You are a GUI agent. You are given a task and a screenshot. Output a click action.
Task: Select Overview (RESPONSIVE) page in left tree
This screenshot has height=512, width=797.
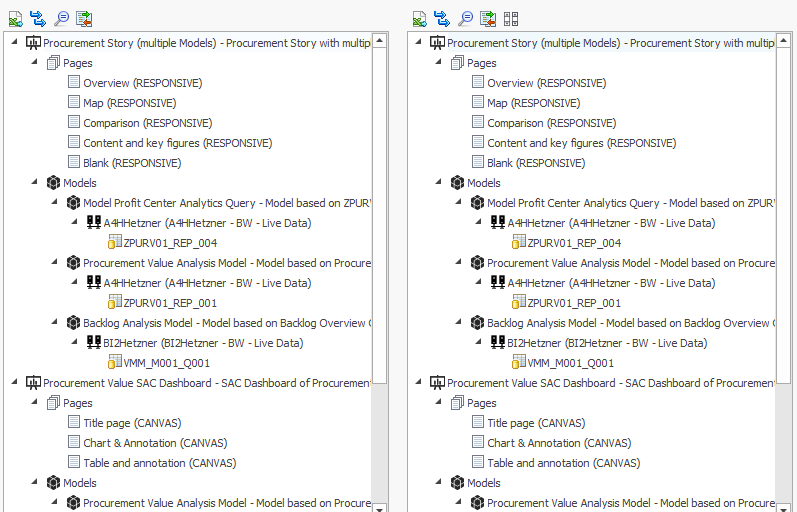click(x=142, y=83)
